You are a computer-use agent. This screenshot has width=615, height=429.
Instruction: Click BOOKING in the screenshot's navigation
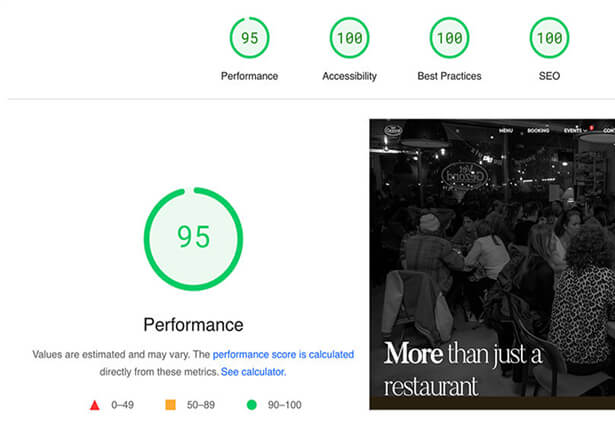pos(538,131)
